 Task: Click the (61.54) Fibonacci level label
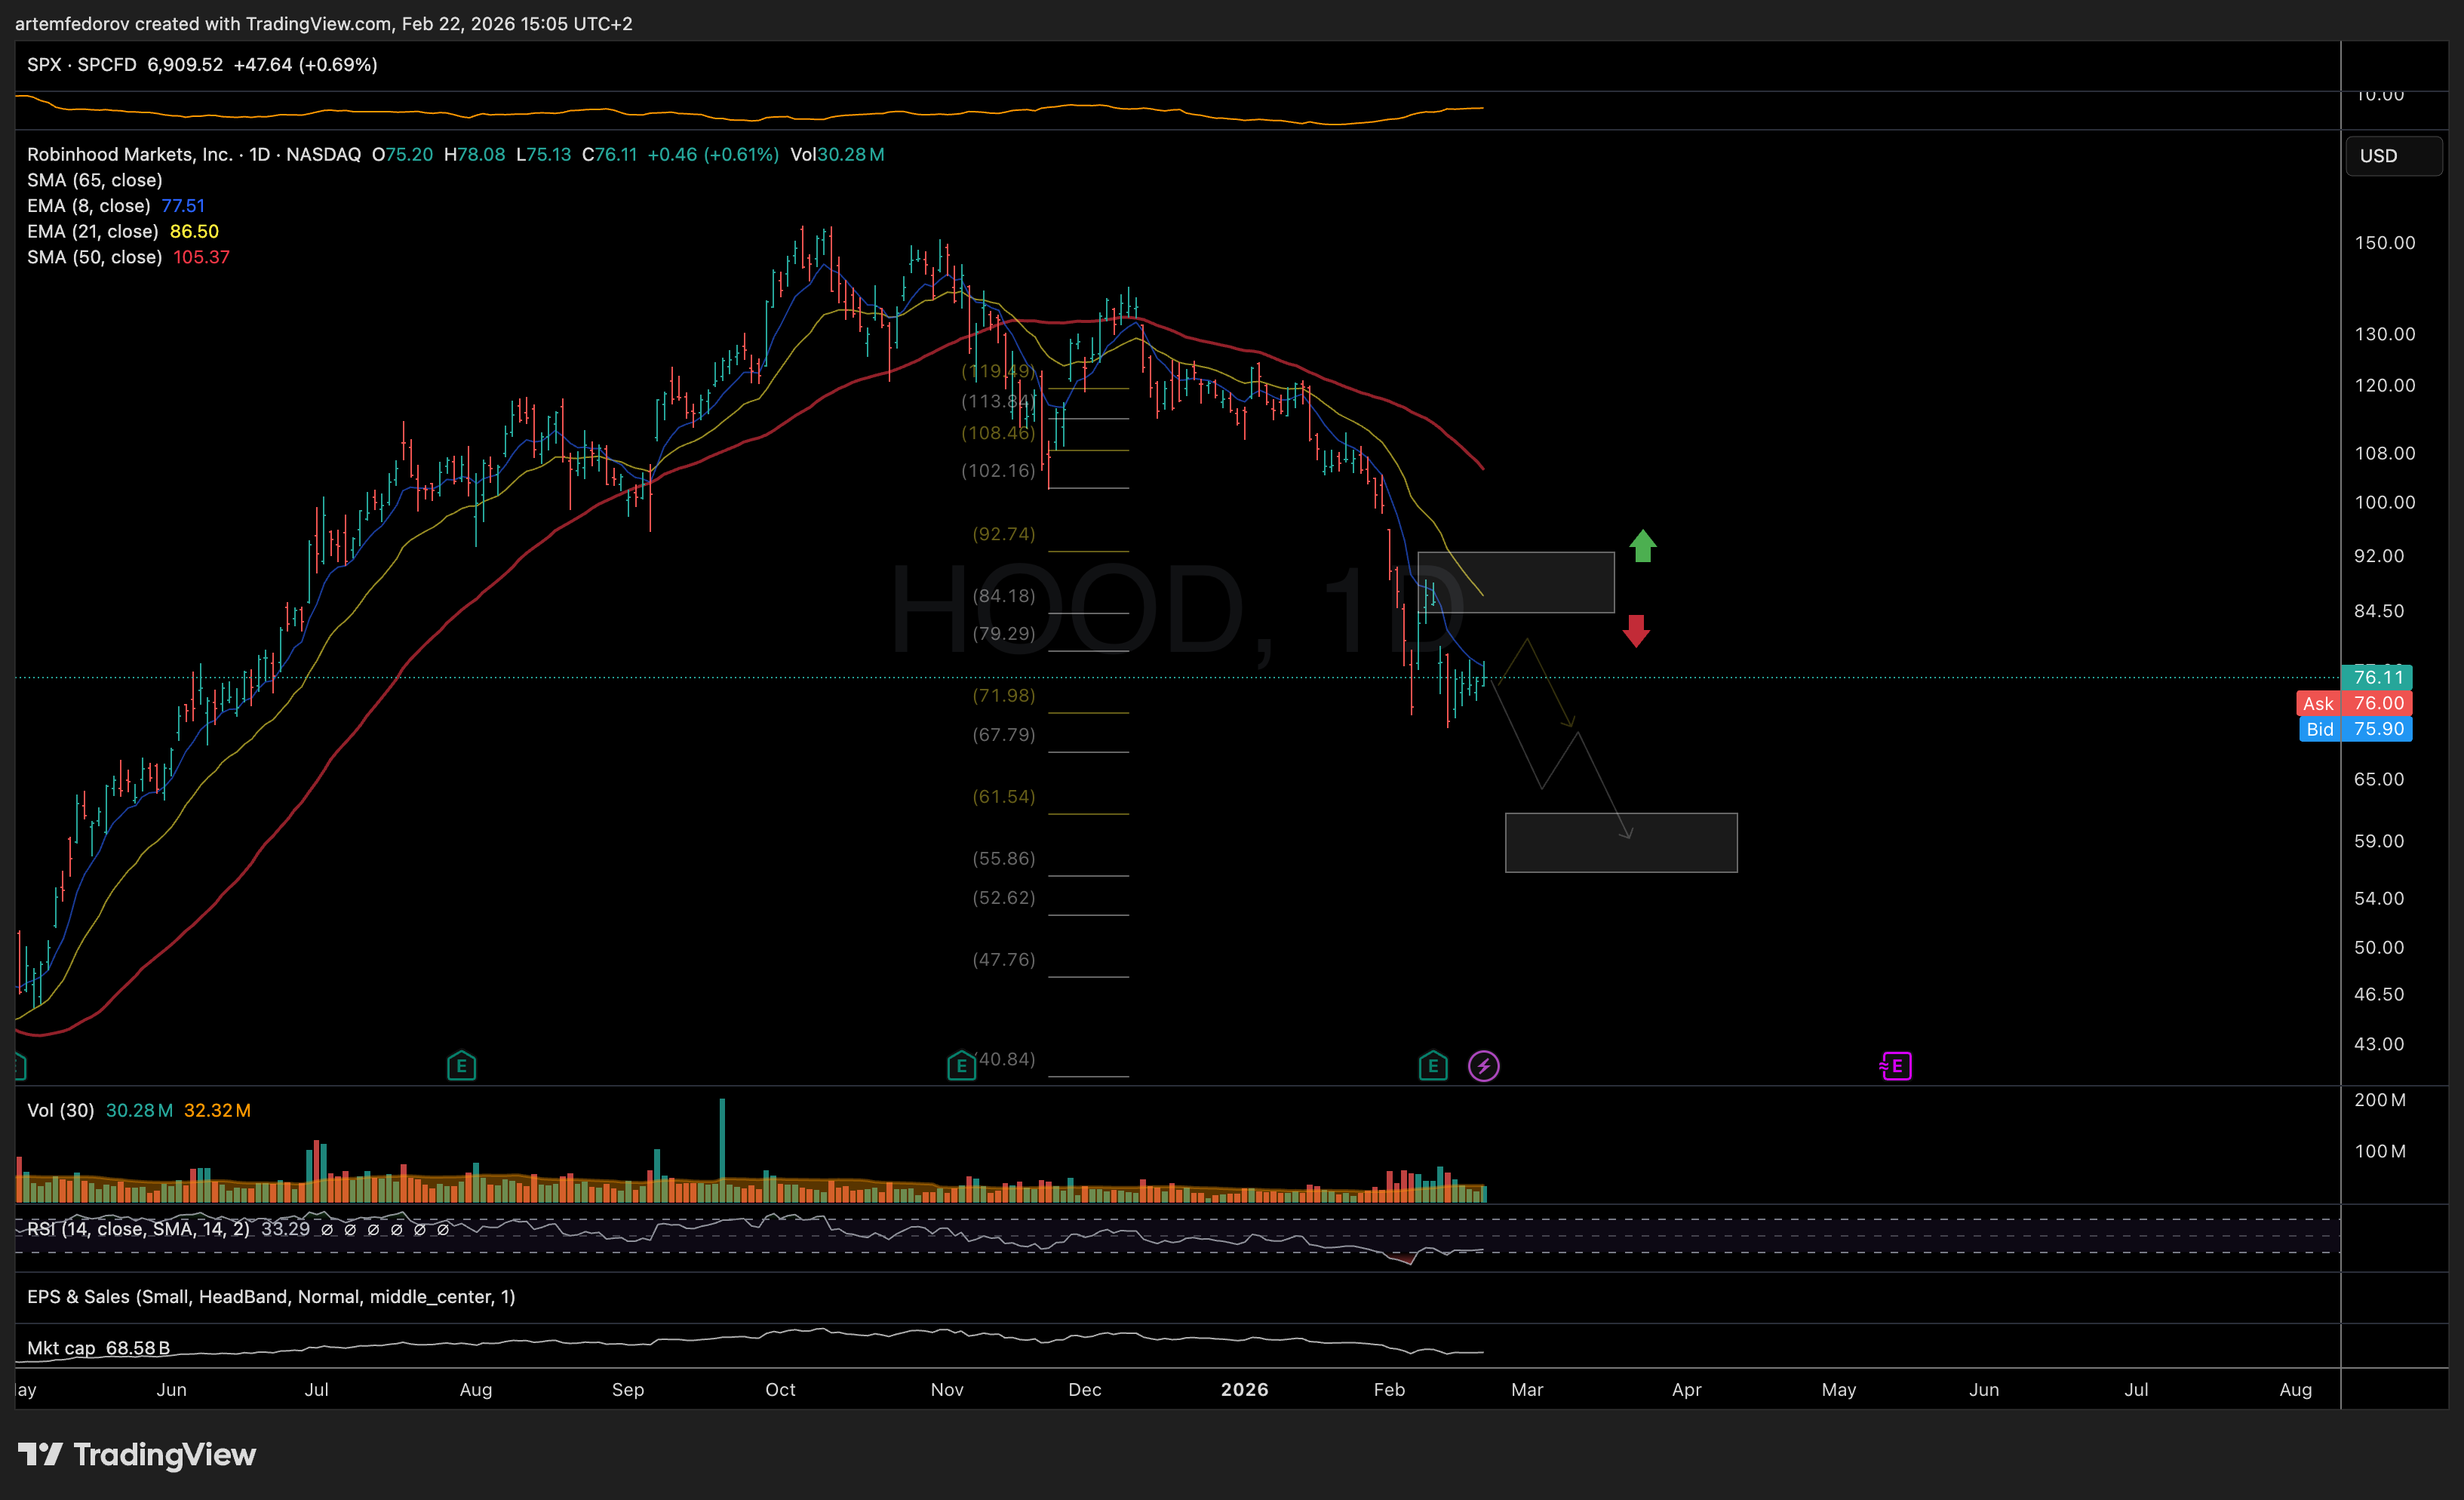pyautogui.click(x=1004, y=797)
